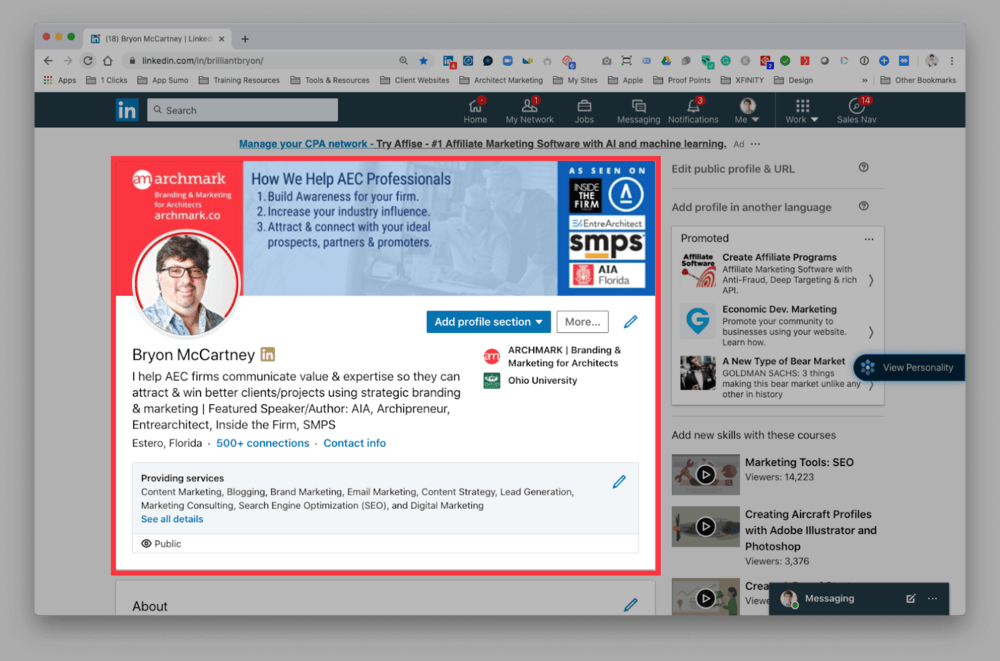This screenshot has width=1000, height=661.
Task: Open the Jobs briefcase icon
Action: coord(584,110)
